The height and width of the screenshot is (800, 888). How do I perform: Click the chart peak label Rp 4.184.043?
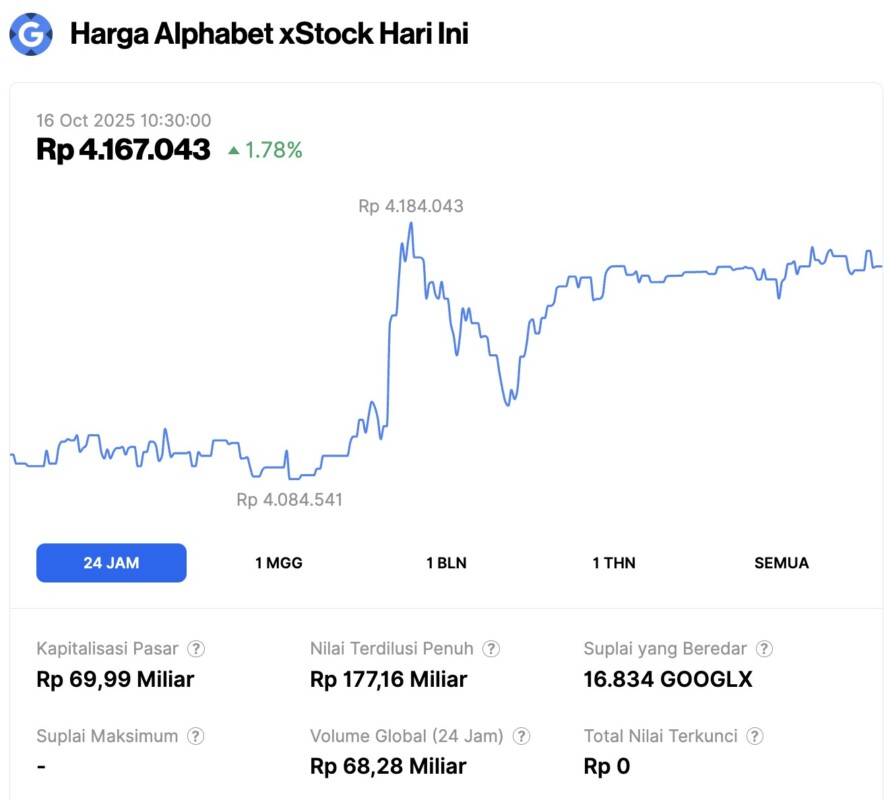[411, 206]
